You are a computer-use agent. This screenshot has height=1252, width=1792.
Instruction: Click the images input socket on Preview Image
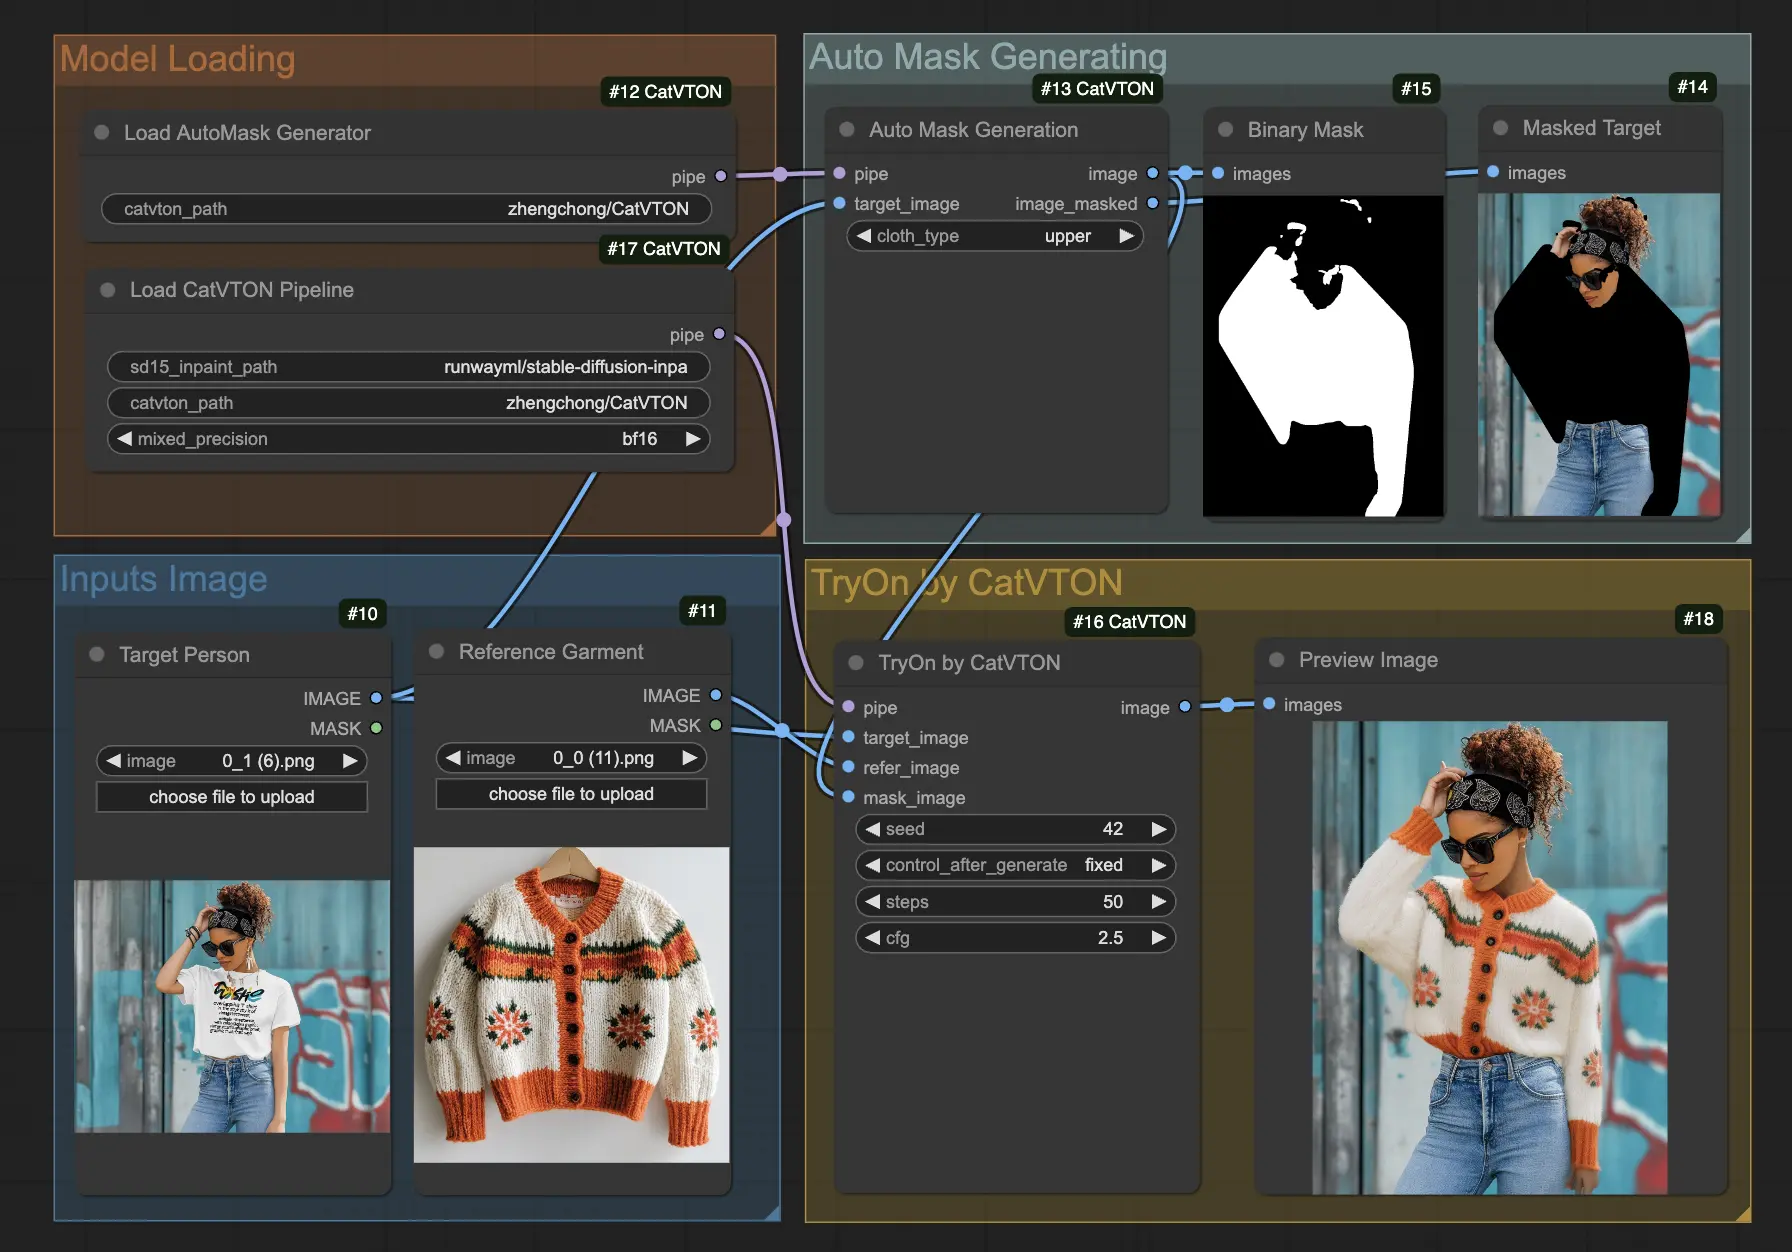1269,704
